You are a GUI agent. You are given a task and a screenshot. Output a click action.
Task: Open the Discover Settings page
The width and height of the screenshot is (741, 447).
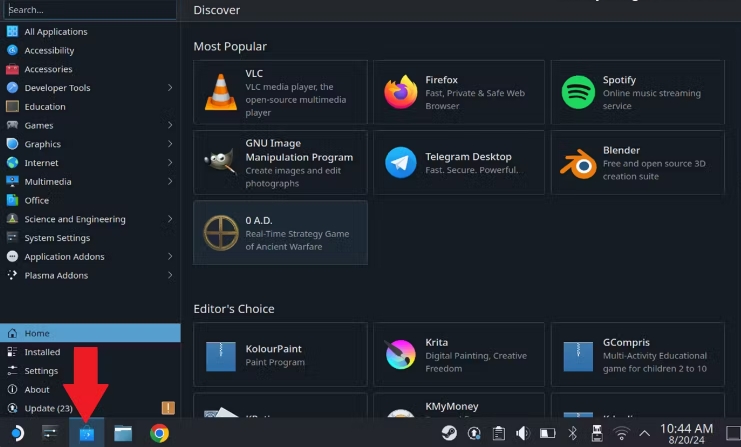click(90, 371)
